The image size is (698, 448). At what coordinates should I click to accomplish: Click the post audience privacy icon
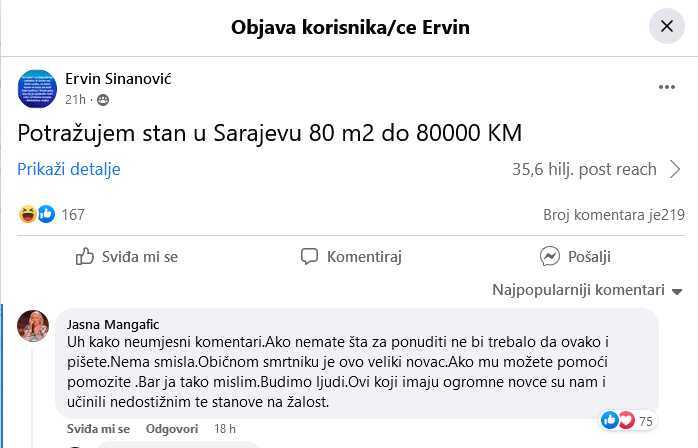(103, 100)
